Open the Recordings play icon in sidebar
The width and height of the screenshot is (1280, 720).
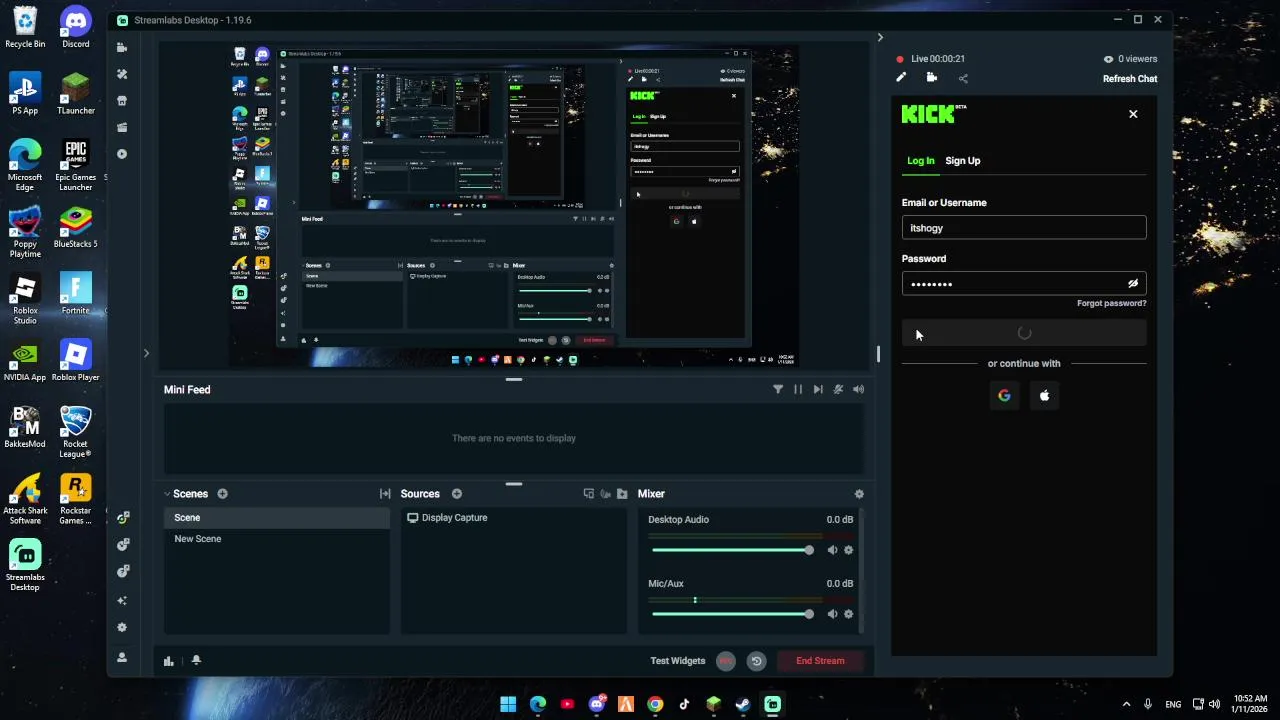point(122,154)
